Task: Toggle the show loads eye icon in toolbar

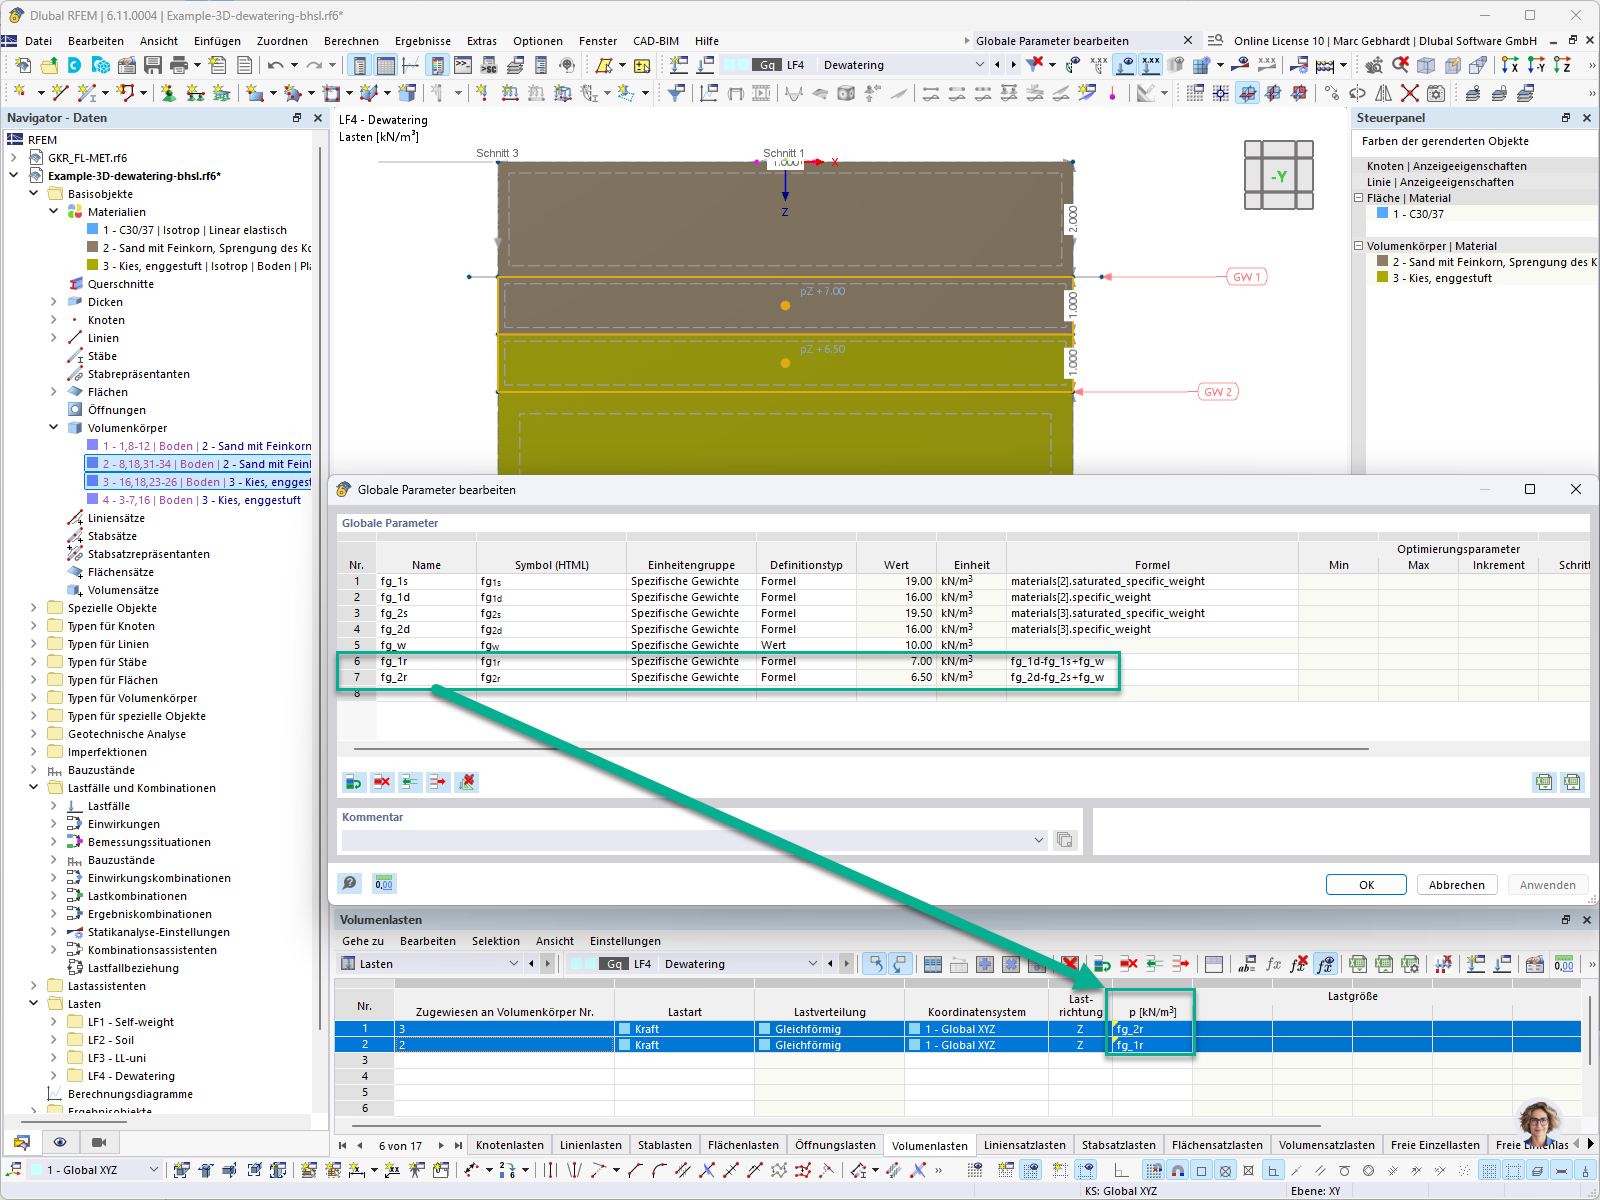Action: click(x=1125, y=65)
